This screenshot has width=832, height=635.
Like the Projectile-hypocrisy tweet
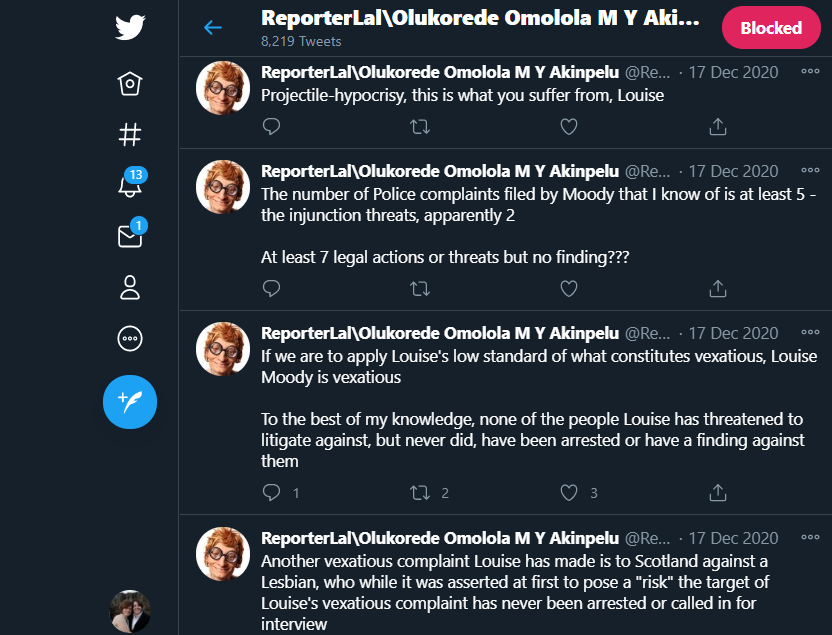(x=568, y=127)
